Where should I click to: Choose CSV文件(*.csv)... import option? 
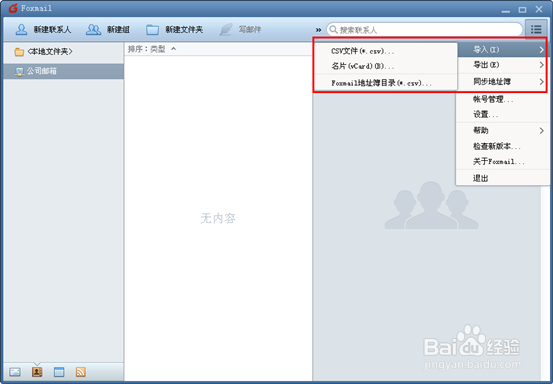tap(386, 51)
